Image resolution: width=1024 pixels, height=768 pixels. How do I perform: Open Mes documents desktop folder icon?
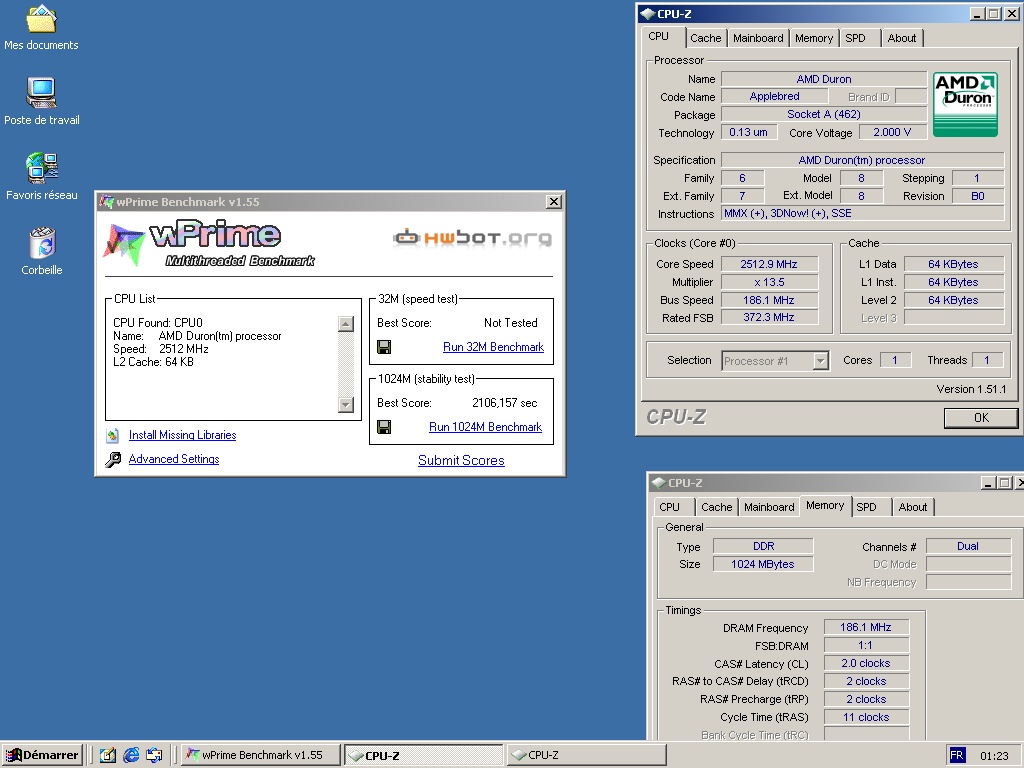41,20
